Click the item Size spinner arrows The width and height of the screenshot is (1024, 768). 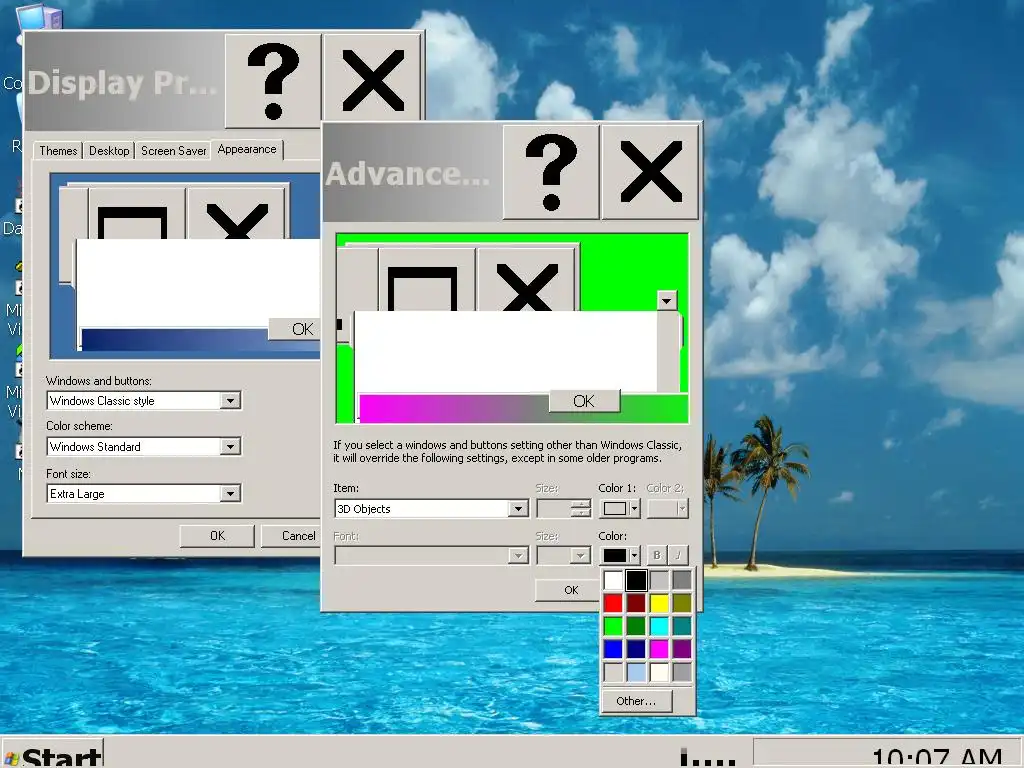point(580,508)
